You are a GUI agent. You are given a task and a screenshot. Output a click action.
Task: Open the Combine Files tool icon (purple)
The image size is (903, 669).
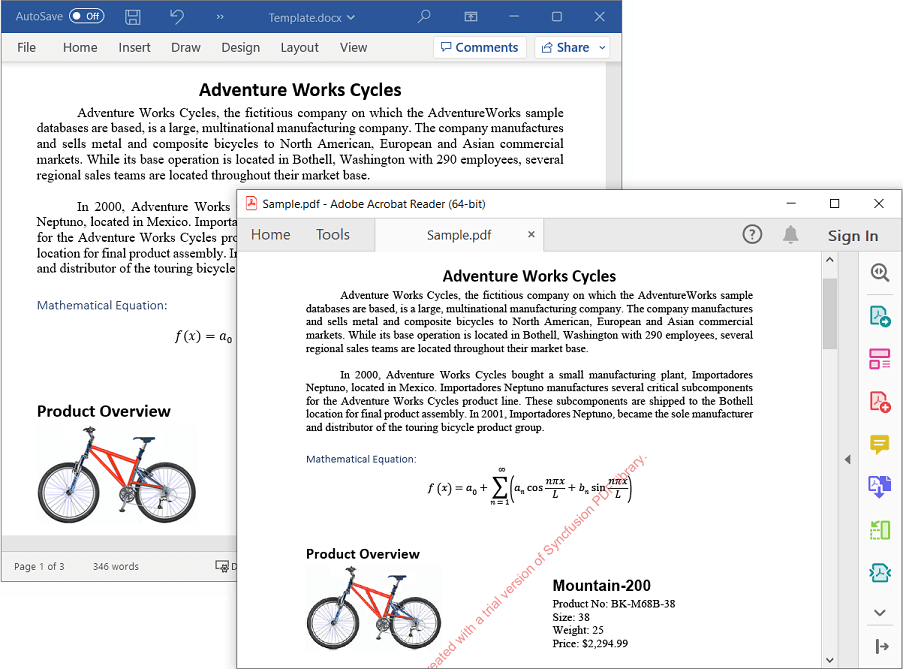879,486
